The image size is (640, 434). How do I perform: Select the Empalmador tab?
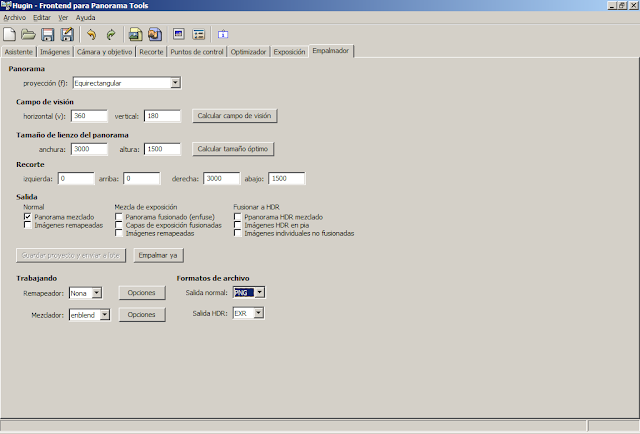pos(331,51)
